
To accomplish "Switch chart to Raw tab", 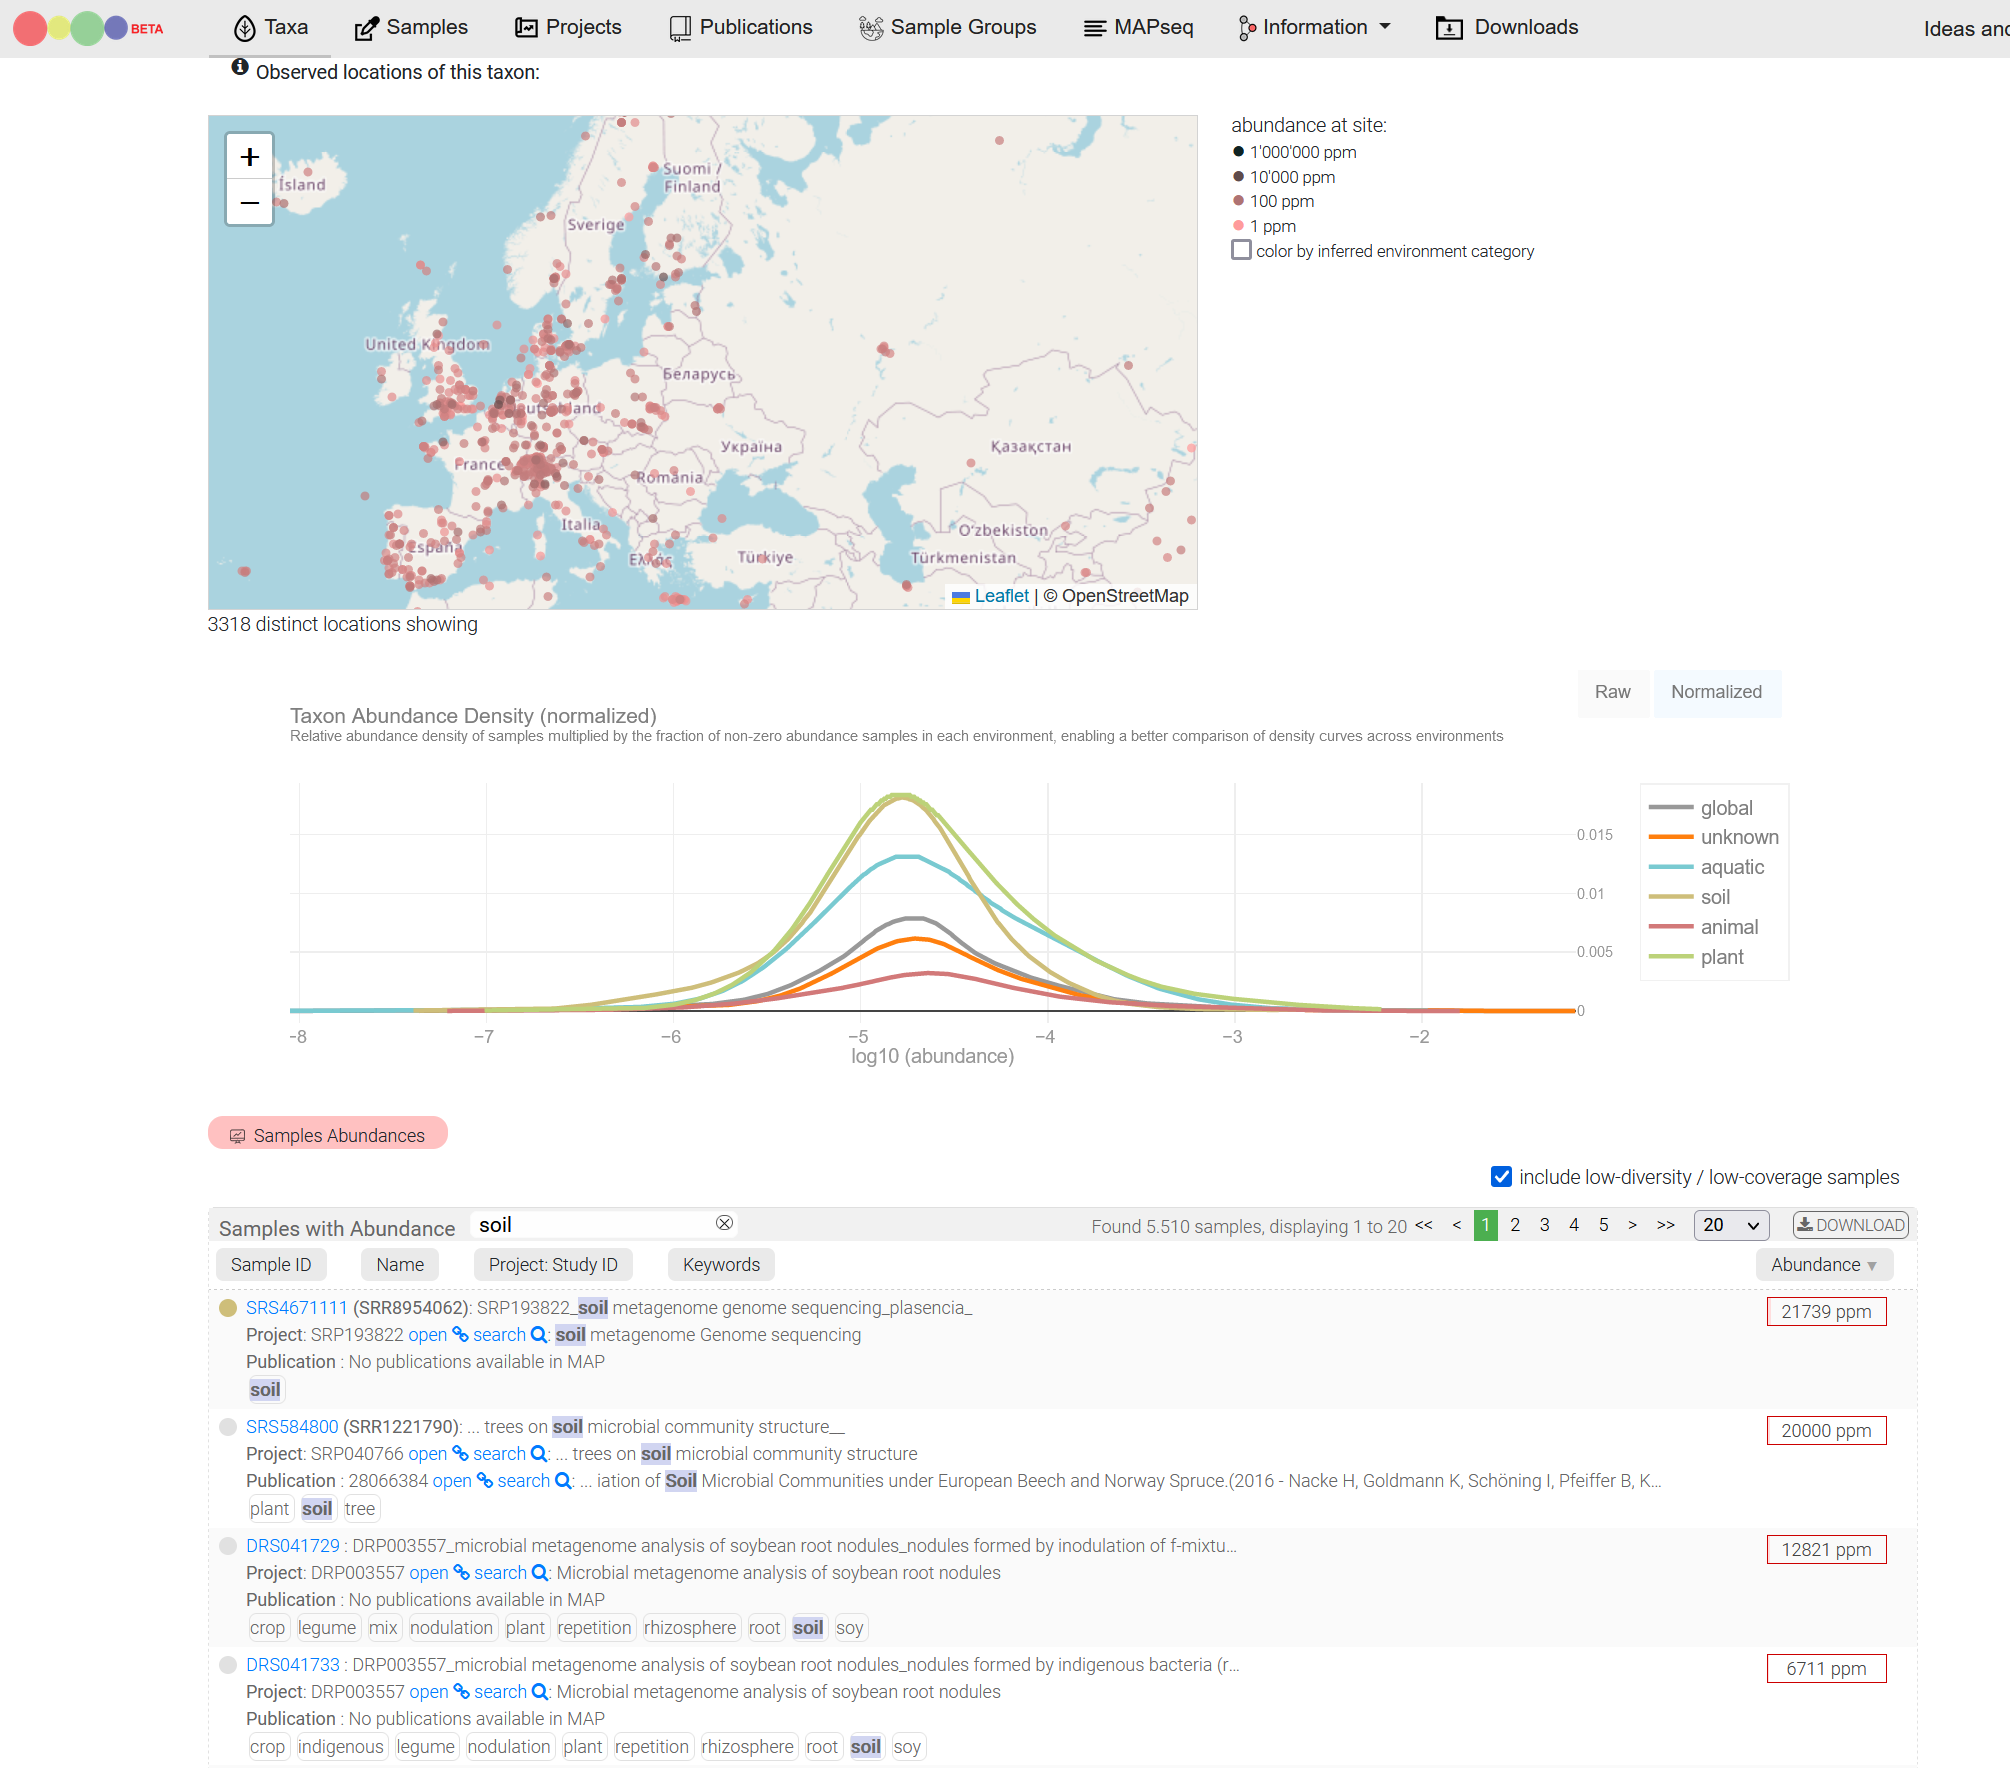I will tap(1612, 692).
